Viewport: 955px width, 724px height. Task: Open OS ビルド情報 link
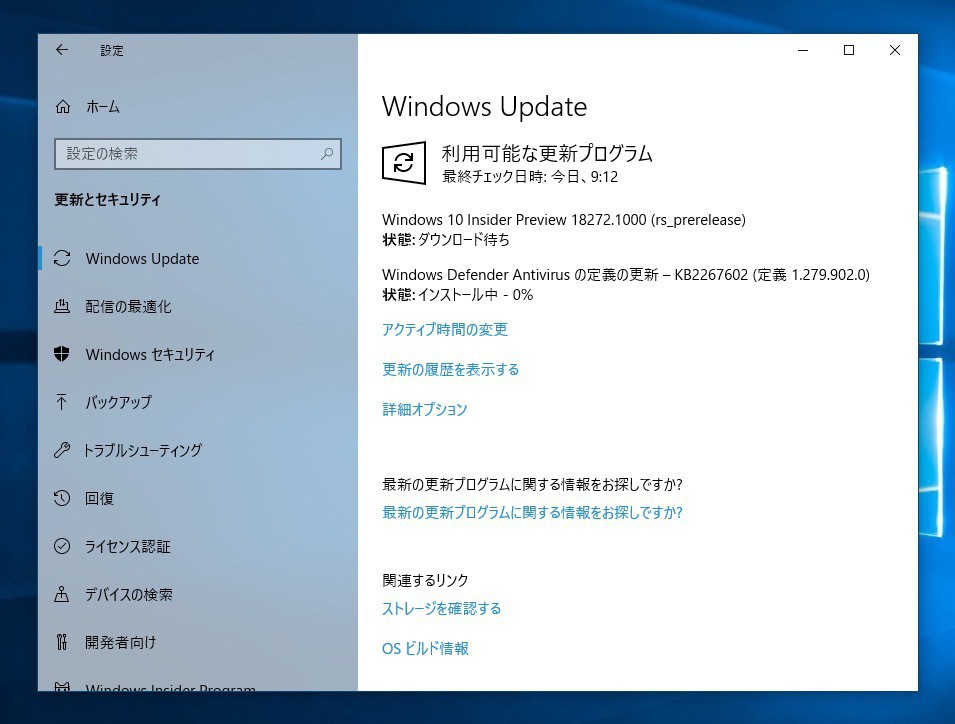(x=425, y=648)
